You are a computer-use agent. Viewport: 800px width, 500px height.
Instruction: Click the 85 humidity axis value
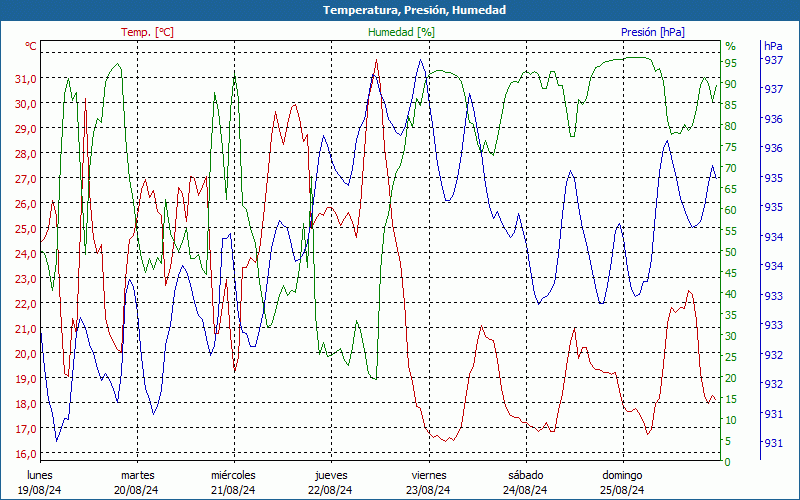pyautogui.click(x=731, y=105)
